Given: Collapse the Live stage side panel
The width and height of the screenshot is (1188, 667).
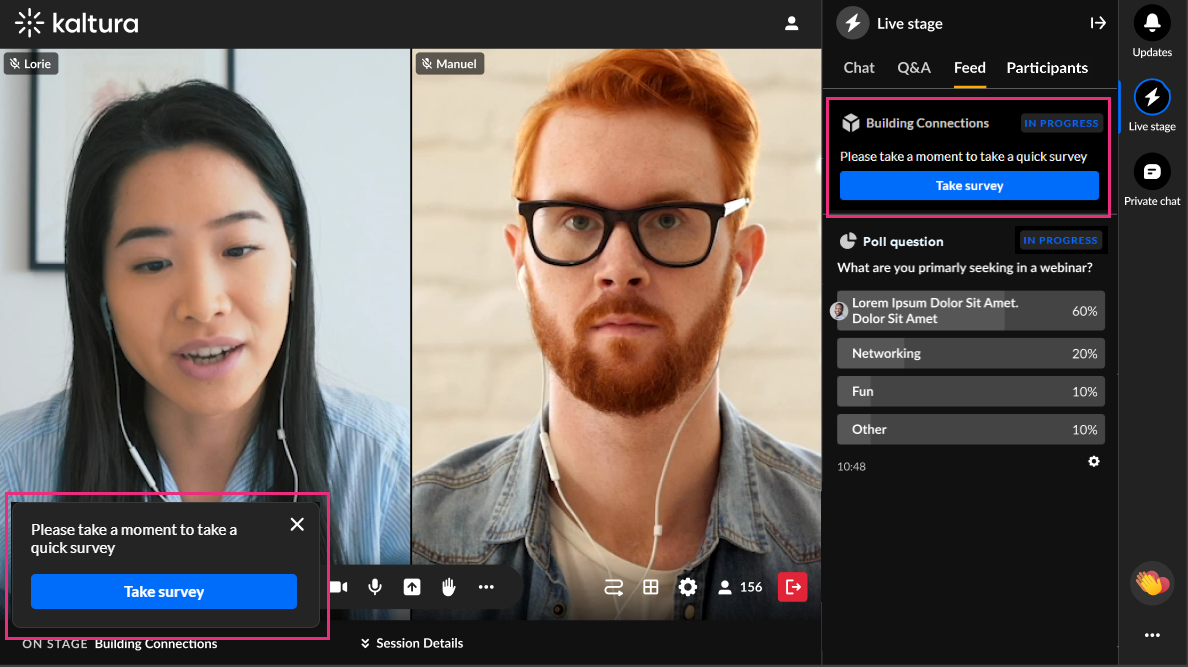Looking at the screenshot, I should [x=1097, y=23].
